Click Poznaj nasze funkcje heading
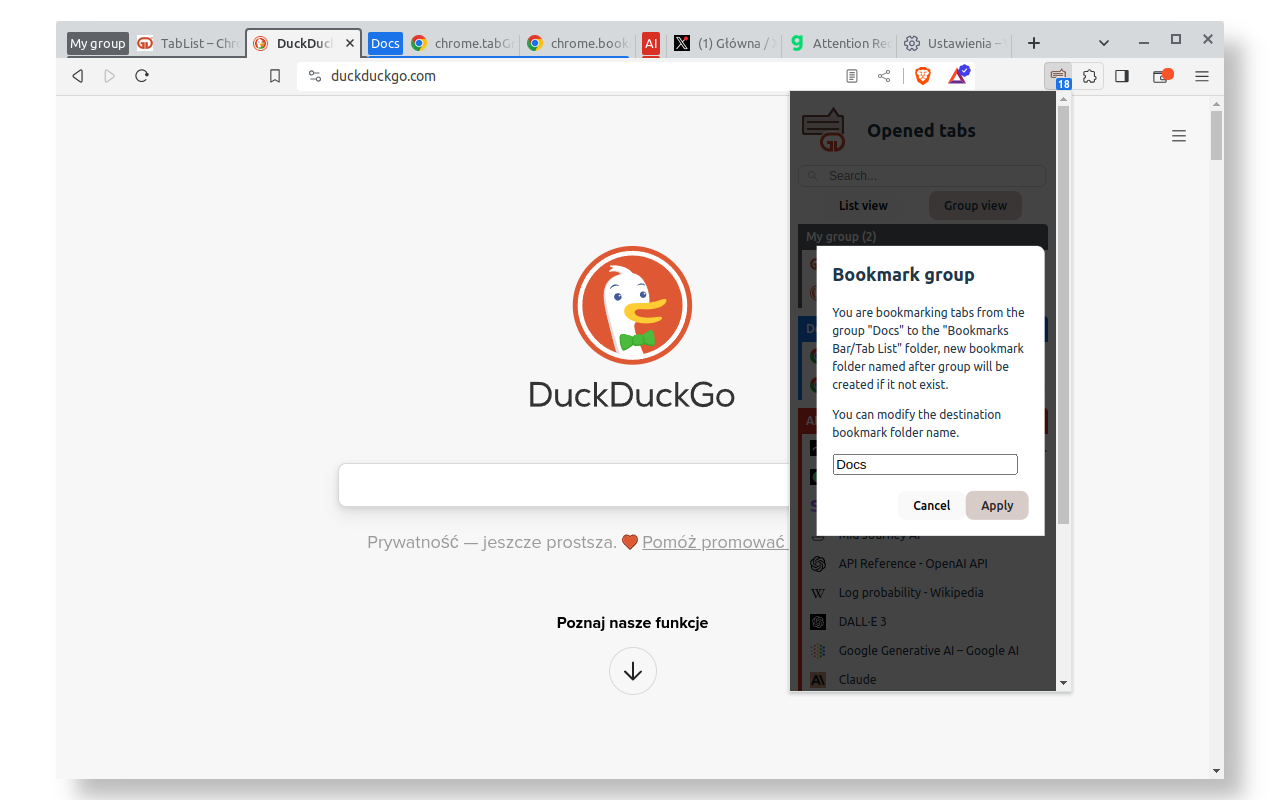Viewport: 1280px width, 800px height. tap(632, 622)
